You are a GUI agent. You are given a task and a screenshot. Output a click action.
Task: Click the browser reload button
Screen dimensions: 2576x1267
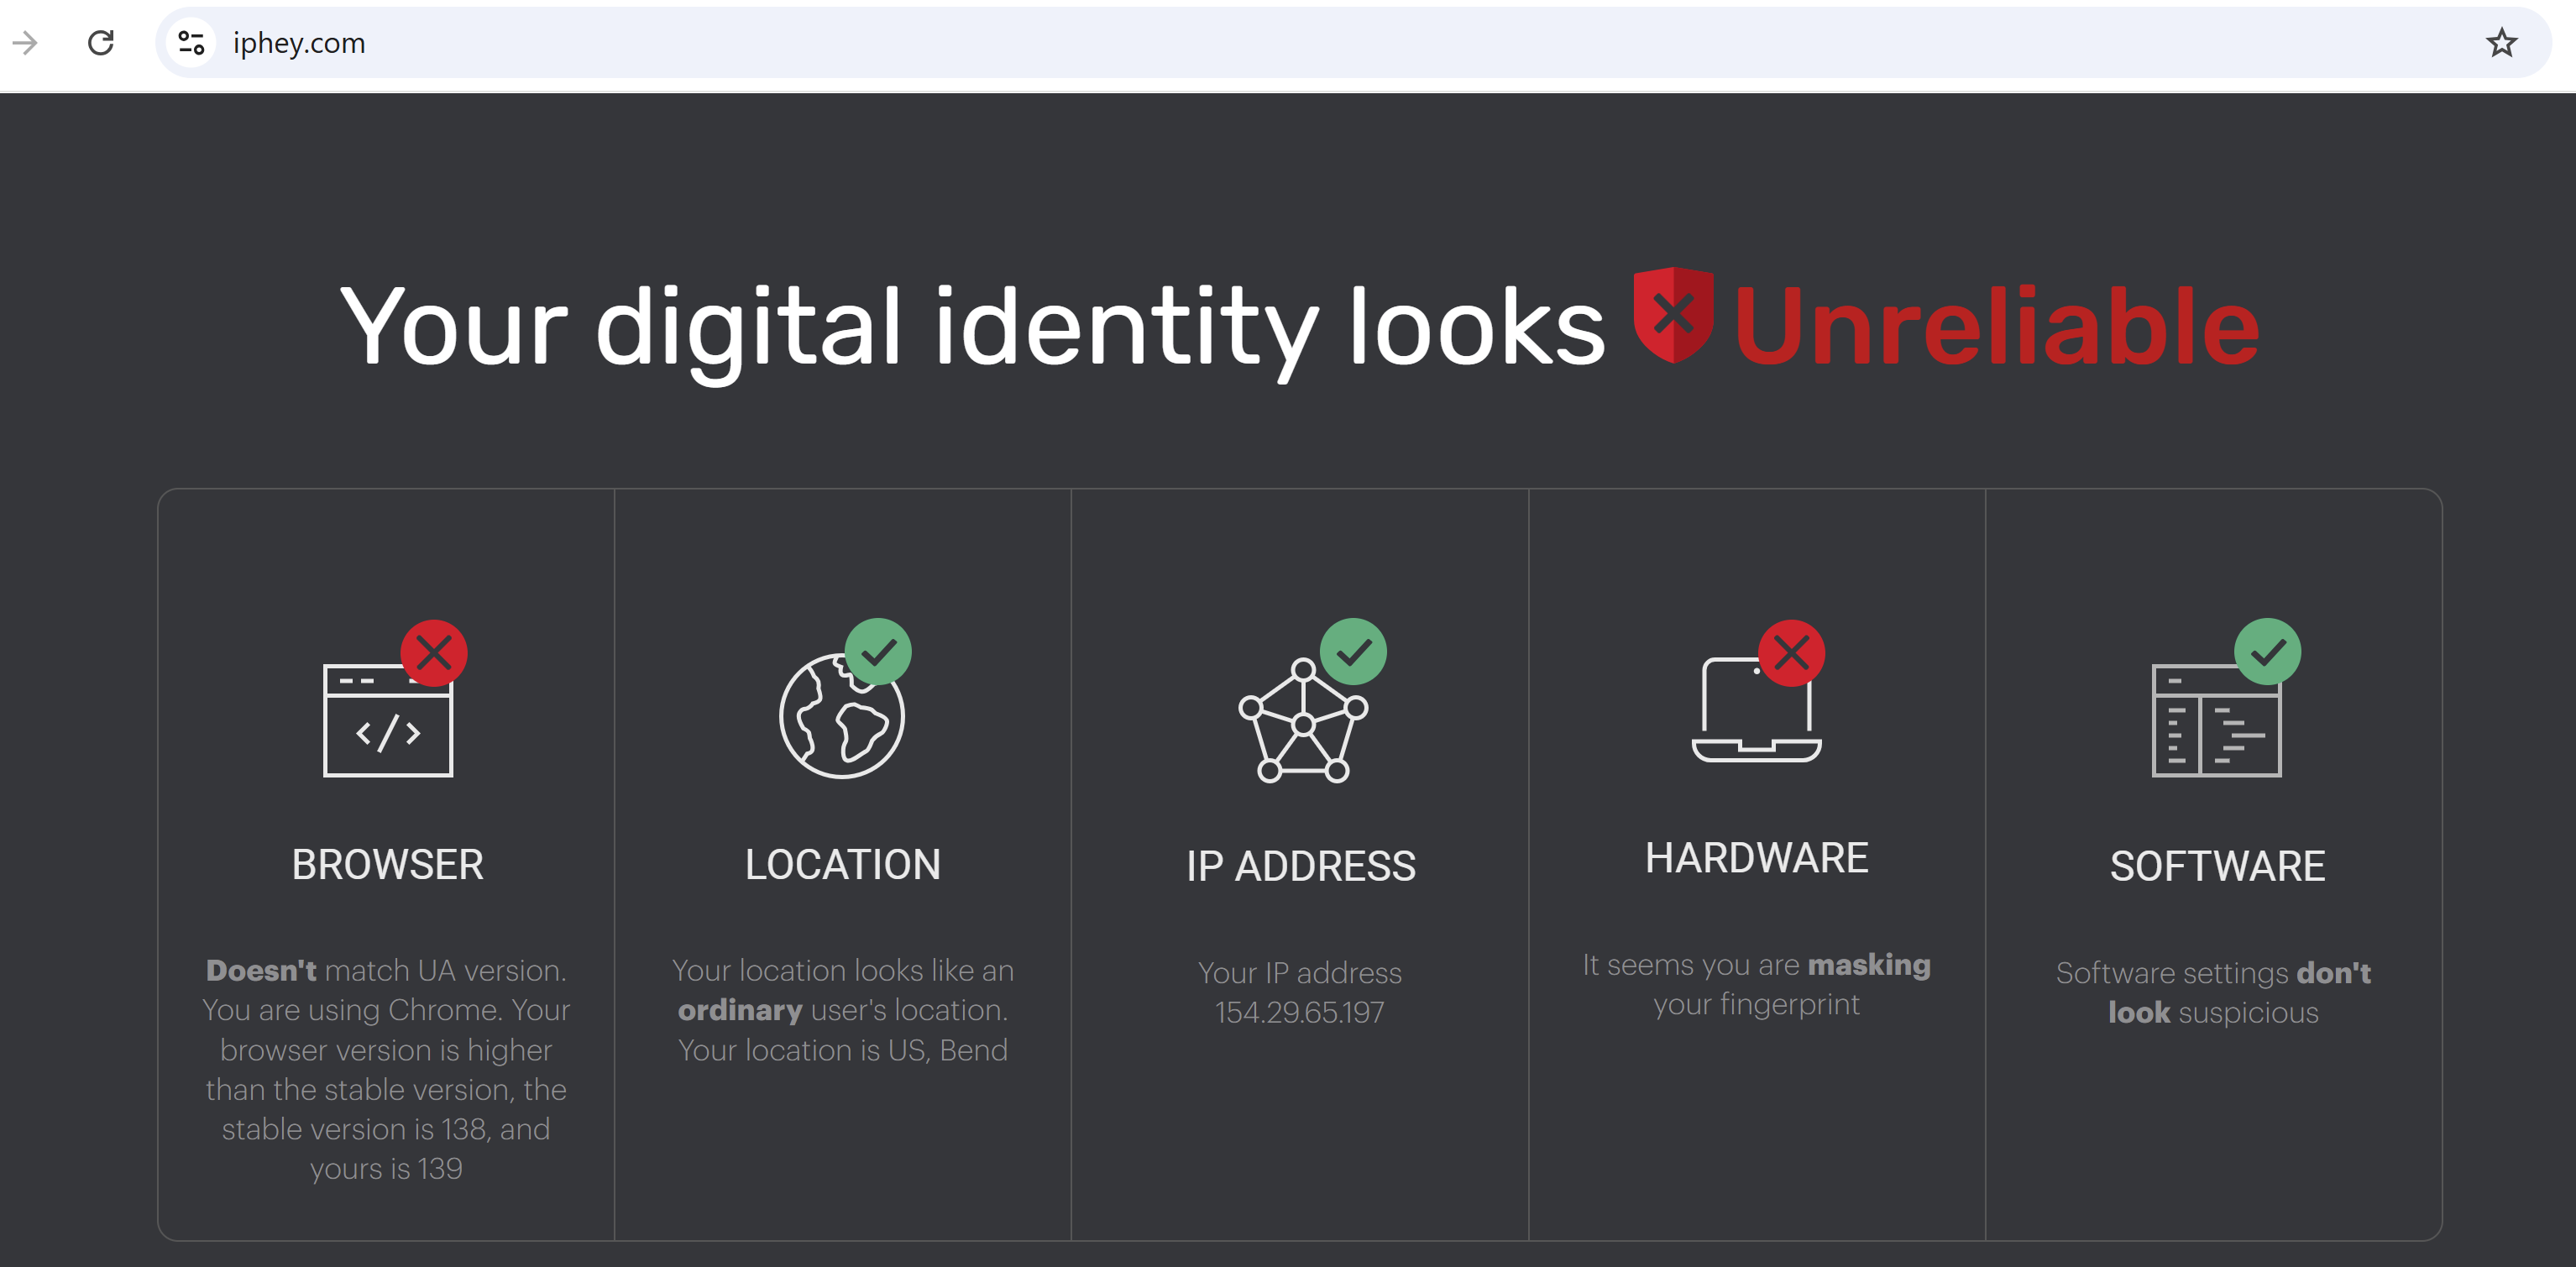point(101,43)
